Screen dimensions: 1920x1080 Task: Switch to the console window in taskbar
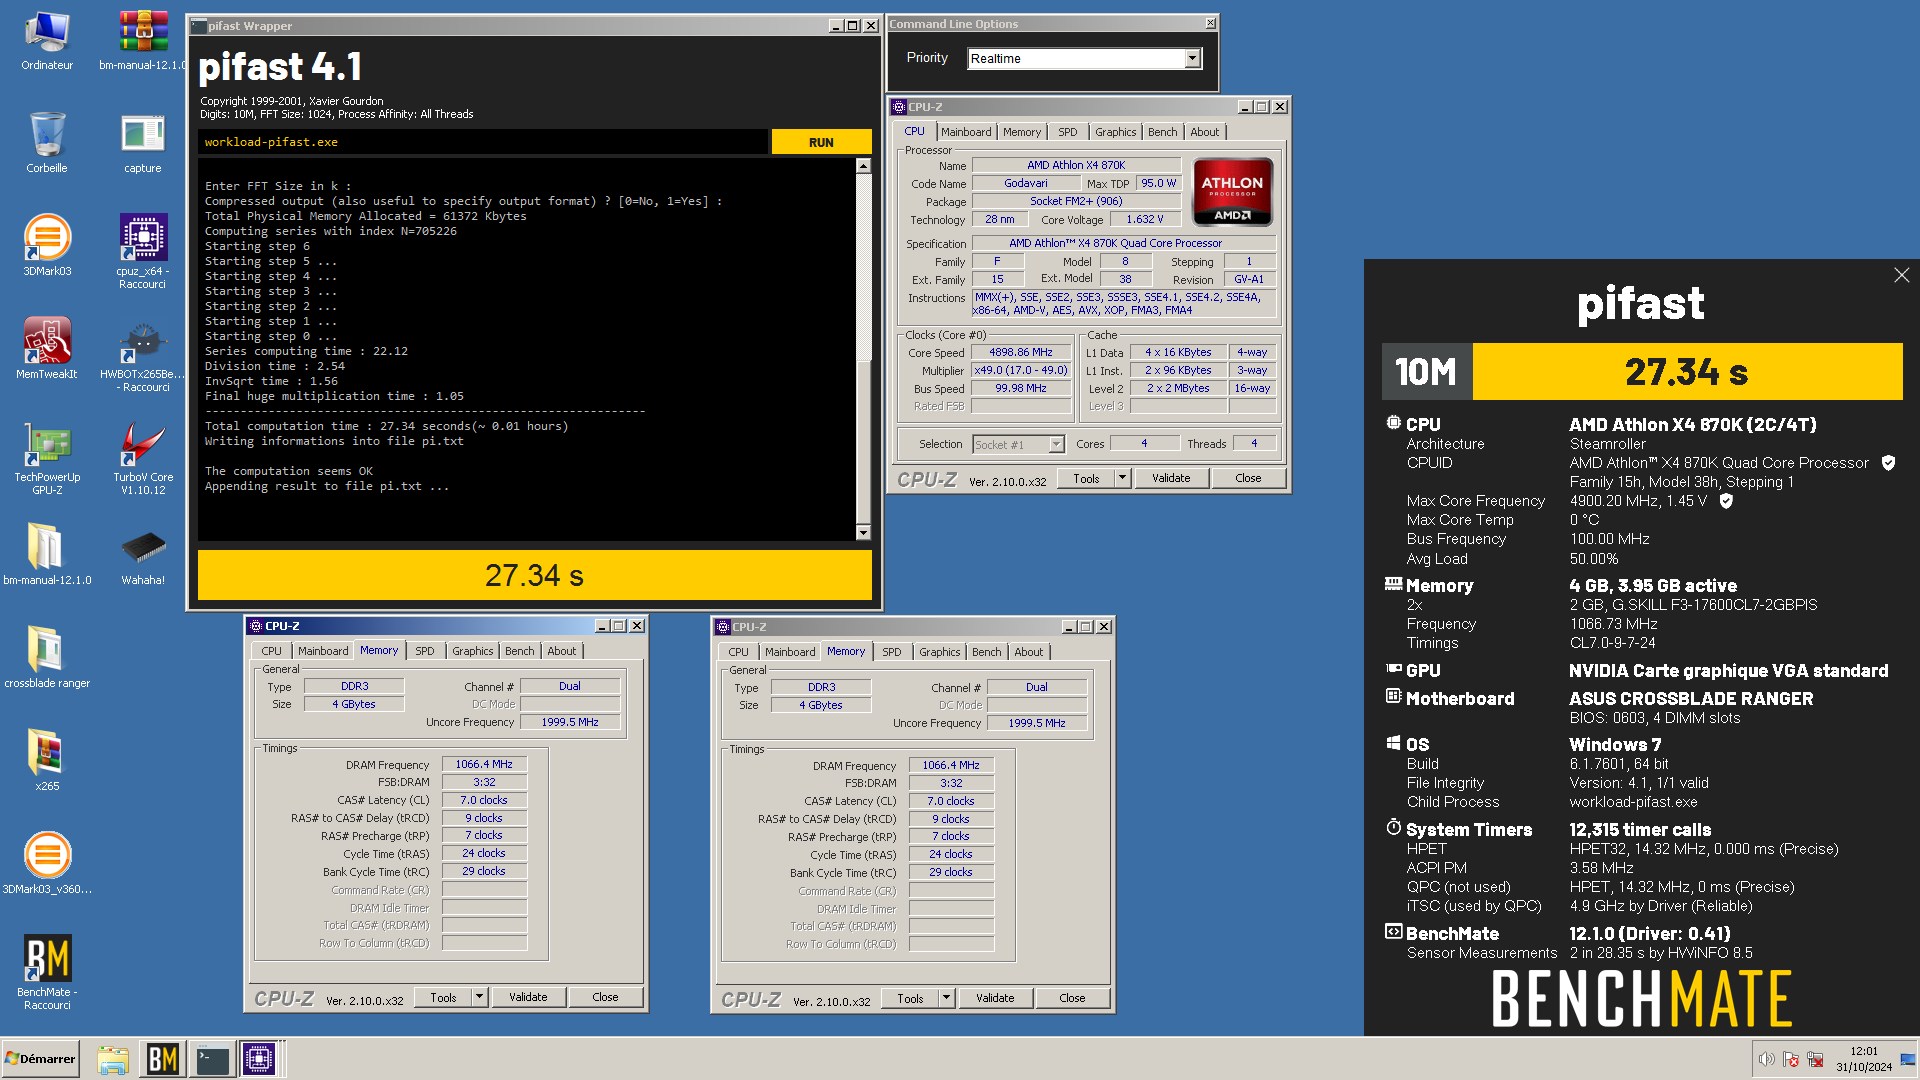[212, 1059]
